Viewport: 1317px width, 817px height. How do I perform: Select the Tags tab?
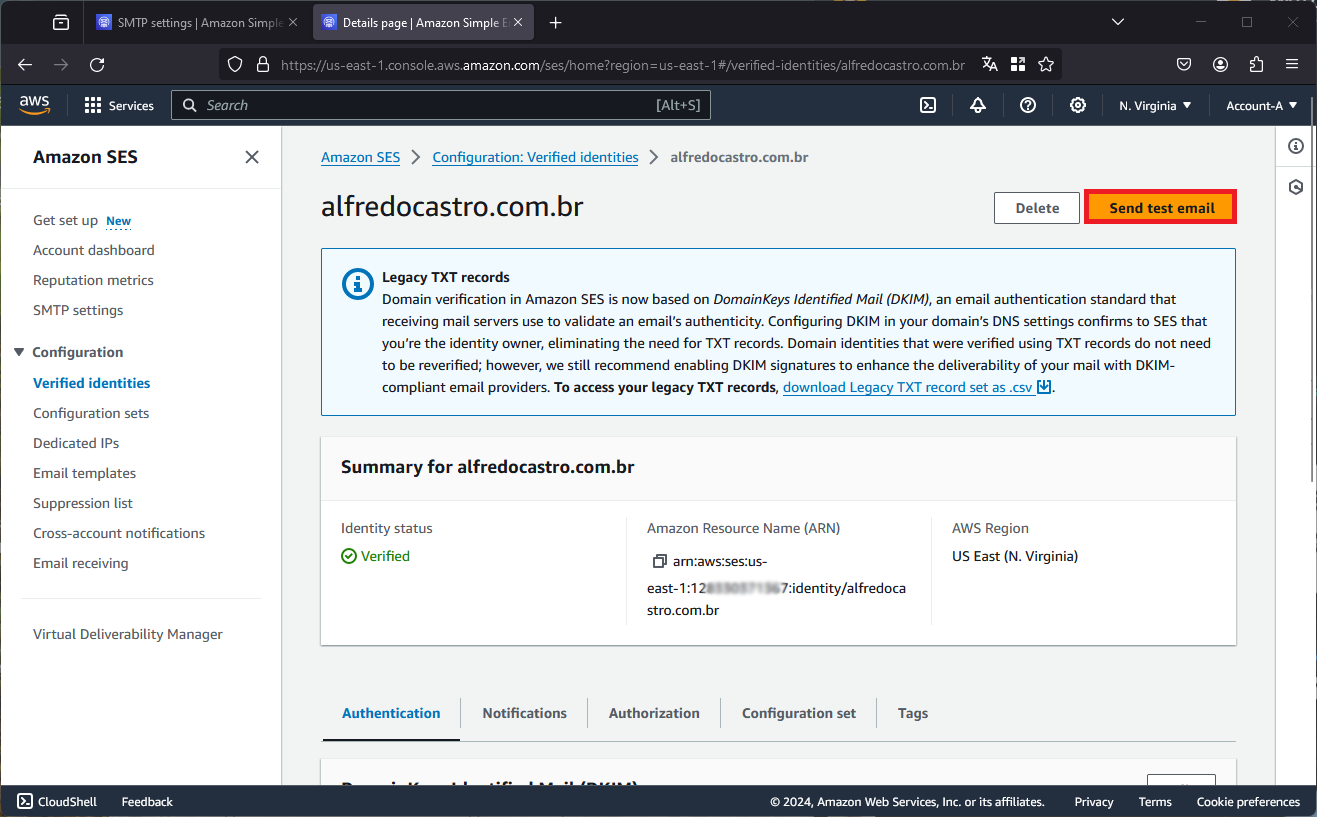click(913, 713)
